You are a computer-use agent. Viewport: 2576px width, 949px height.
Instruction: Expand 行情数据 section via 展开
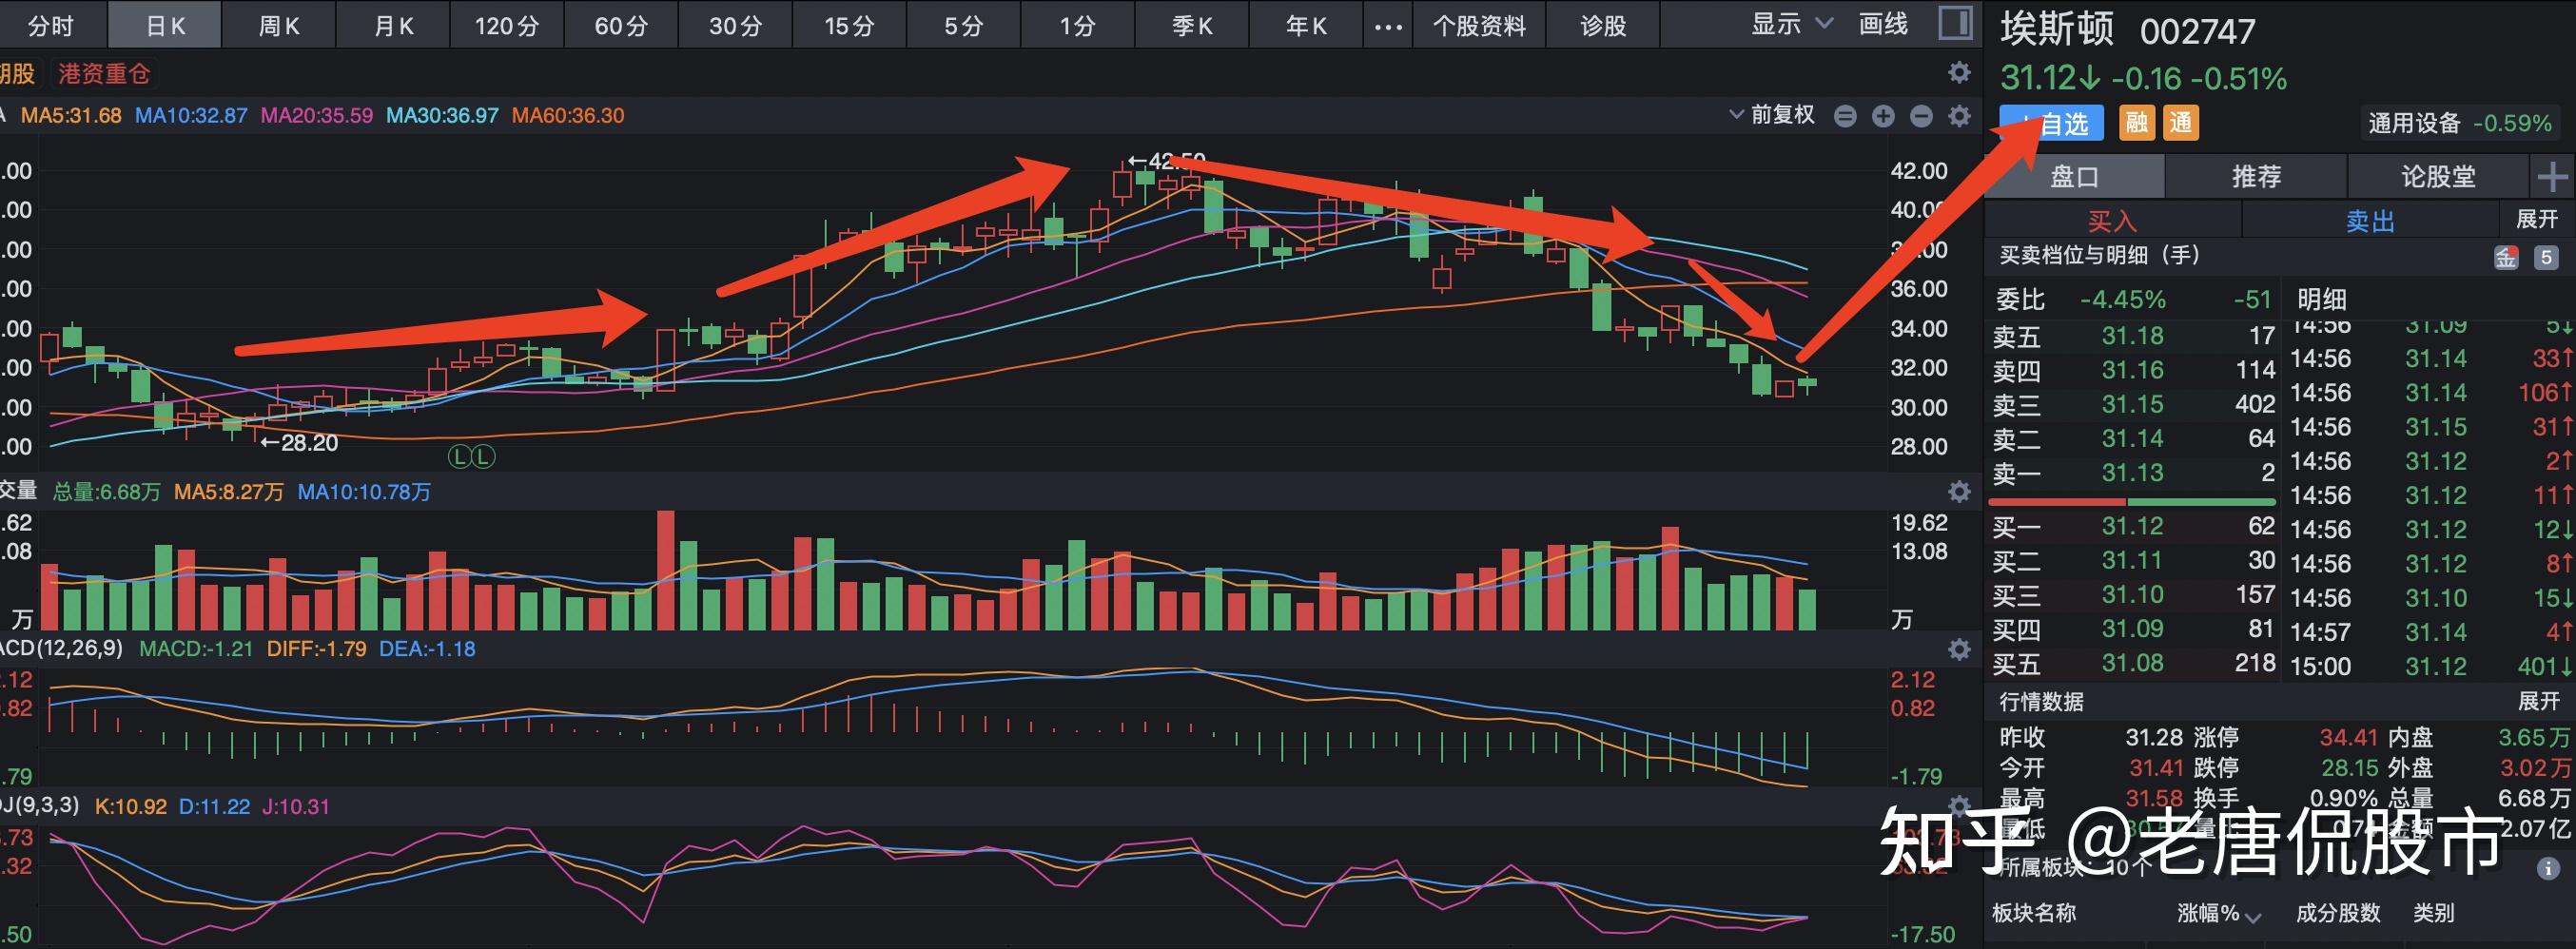pos(2538,701)
